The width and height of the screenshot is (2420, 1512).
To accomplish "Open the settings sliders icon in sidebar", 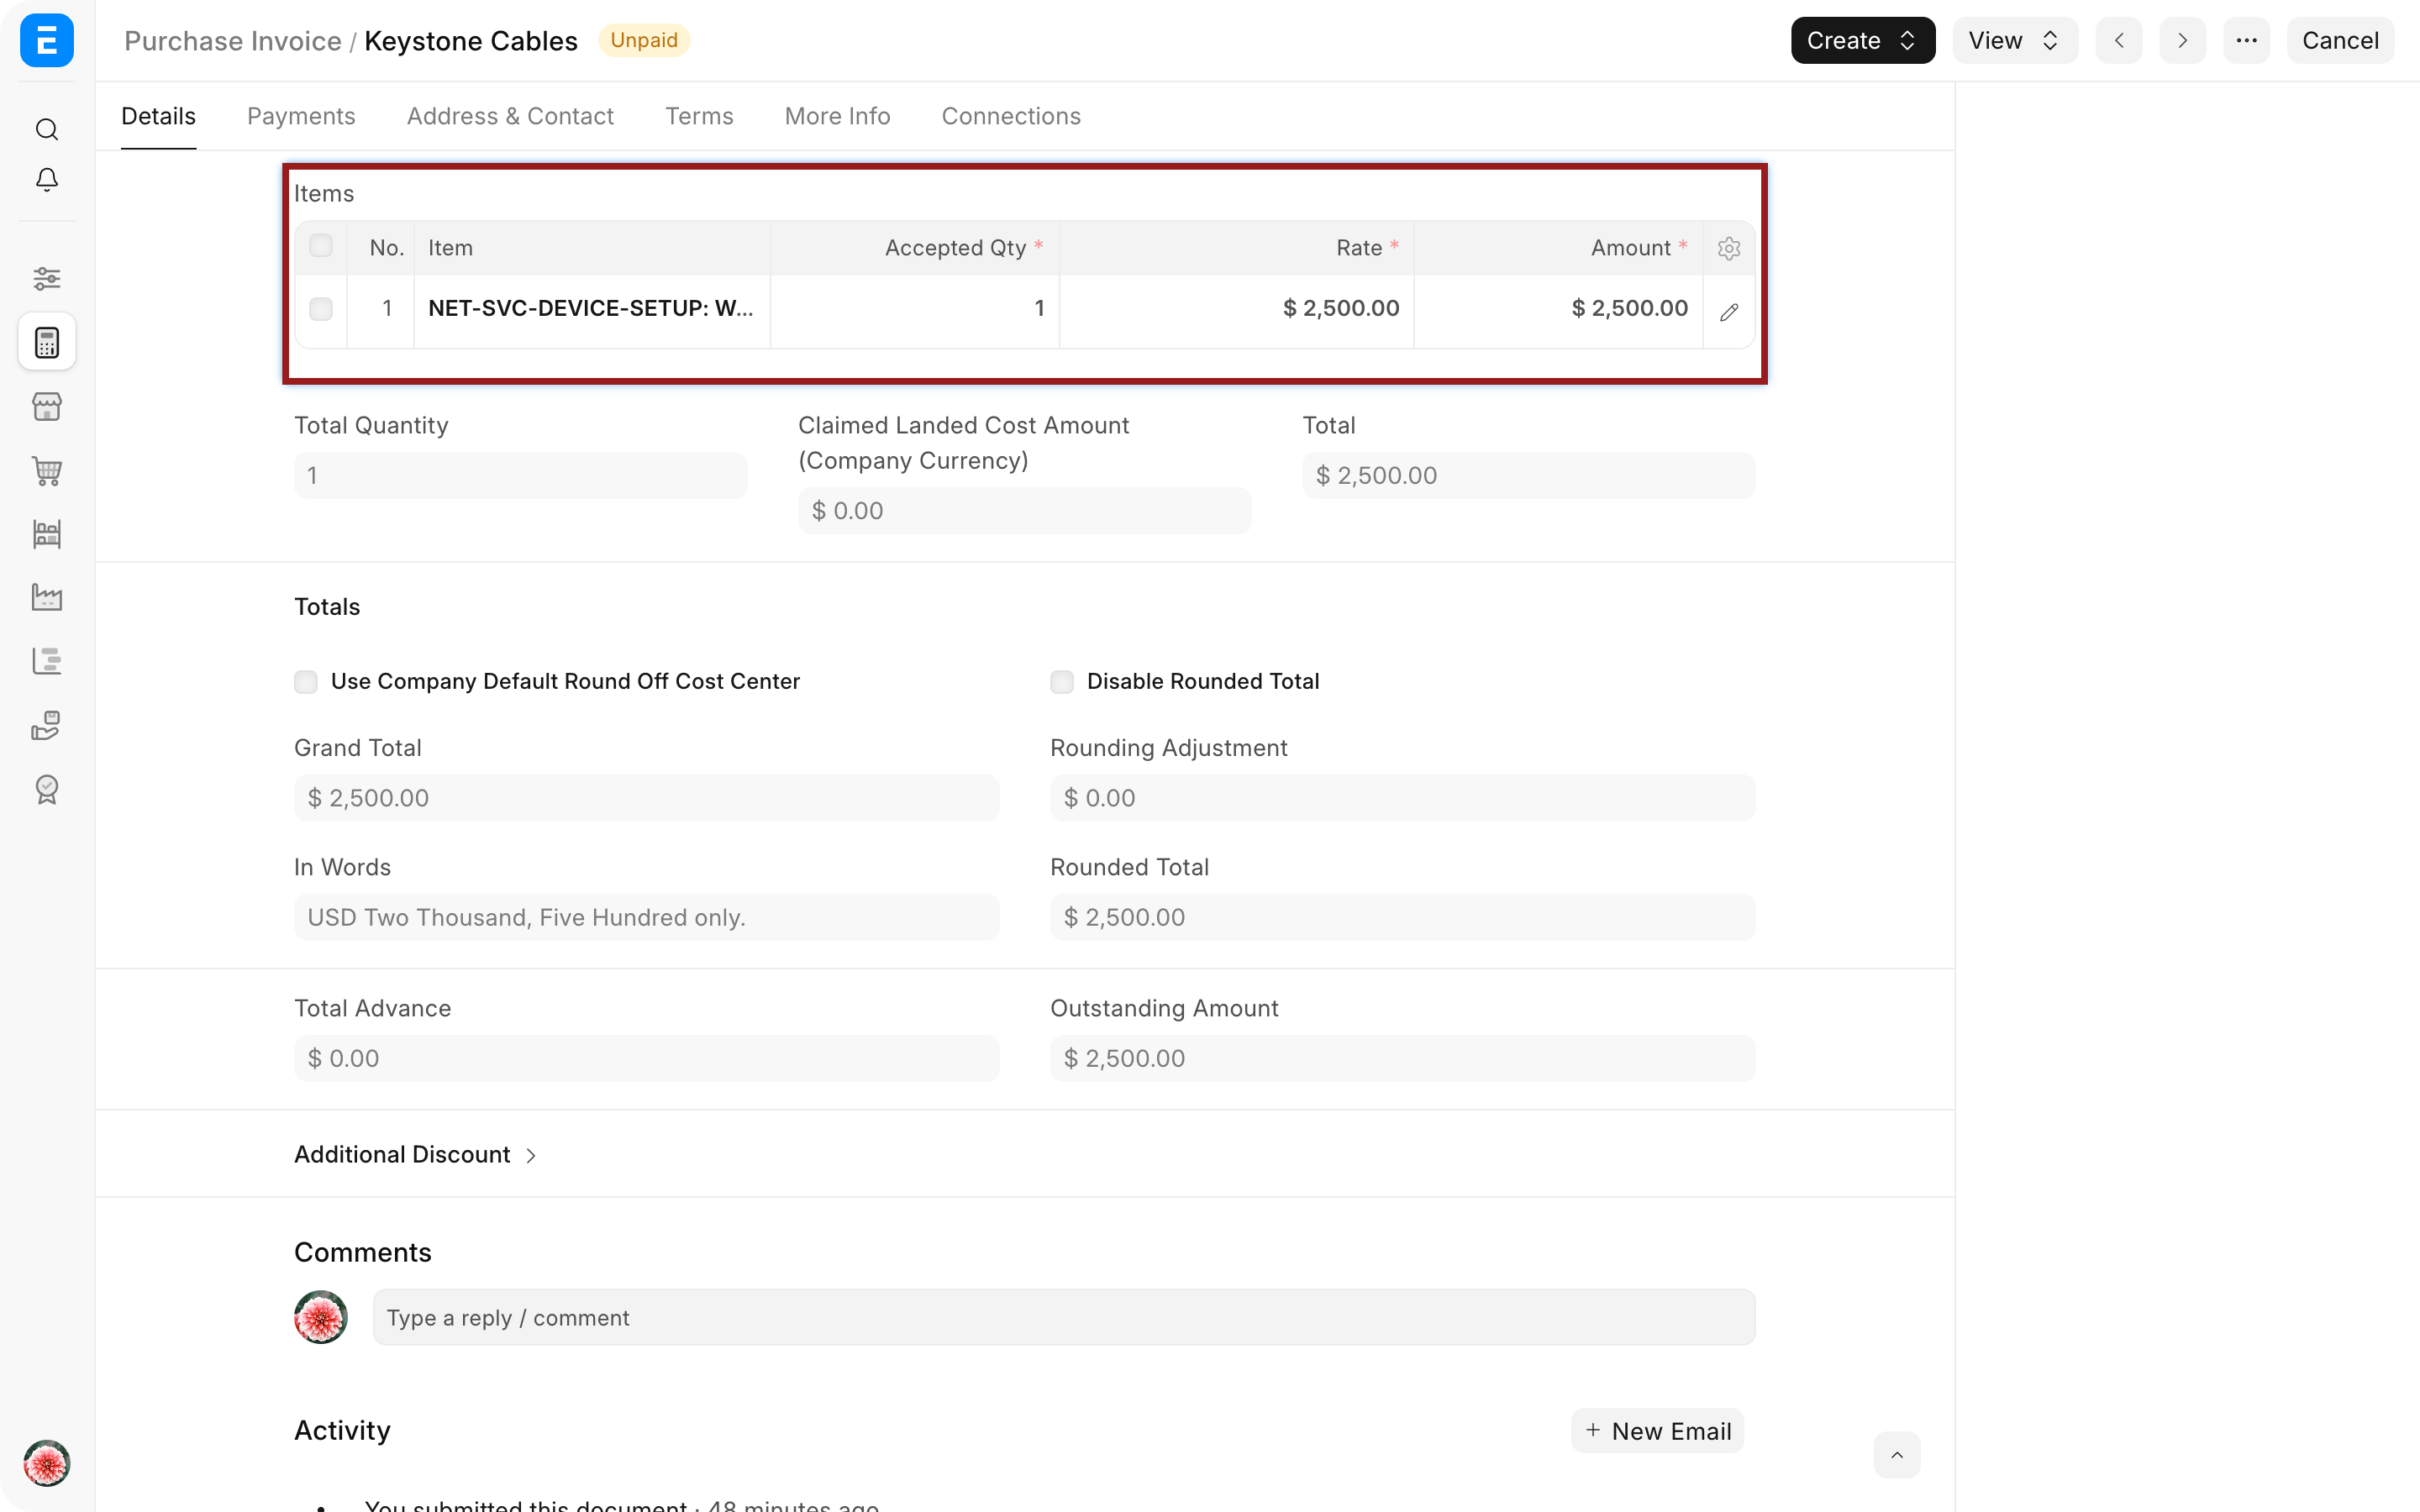I will (x=47, y=278).
